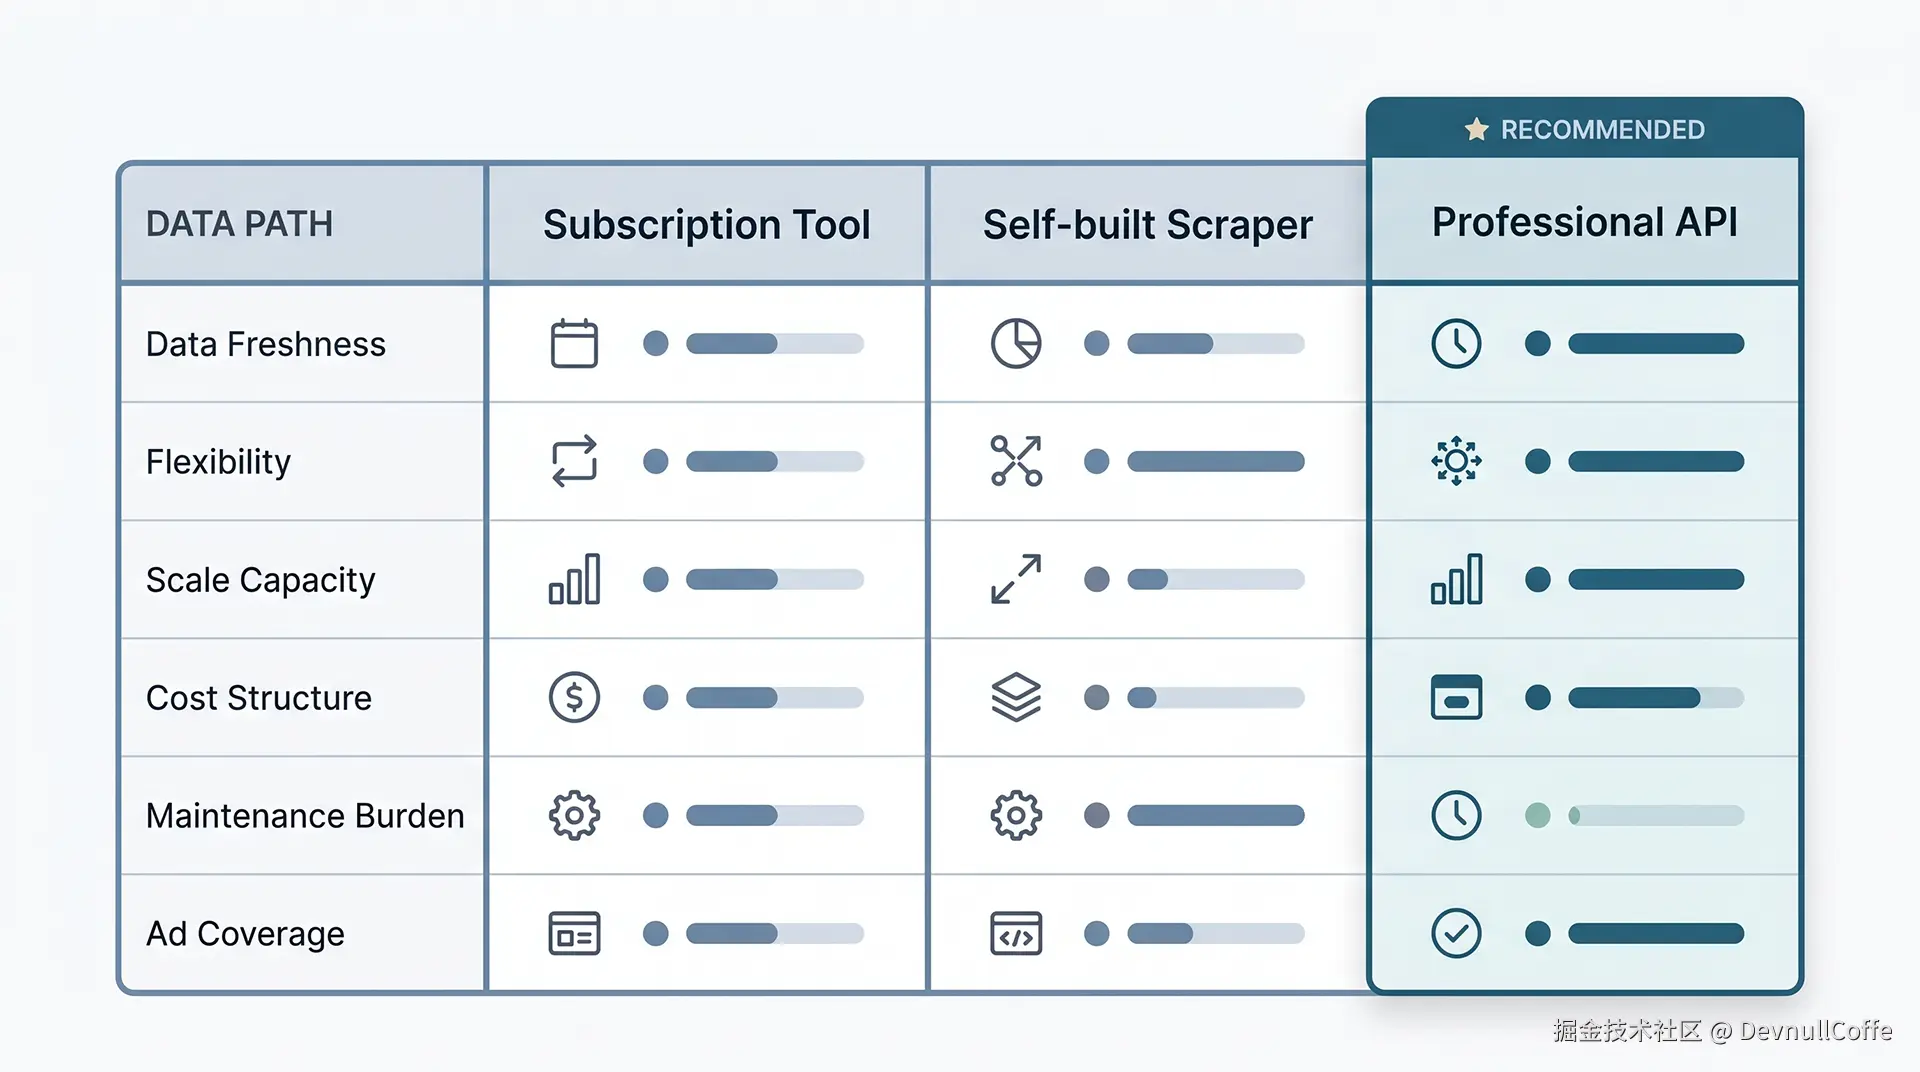This screenshot has height=1072, width=1920.
Task: Click the checkmark circle icon under Professional API
Action: 1456,934
